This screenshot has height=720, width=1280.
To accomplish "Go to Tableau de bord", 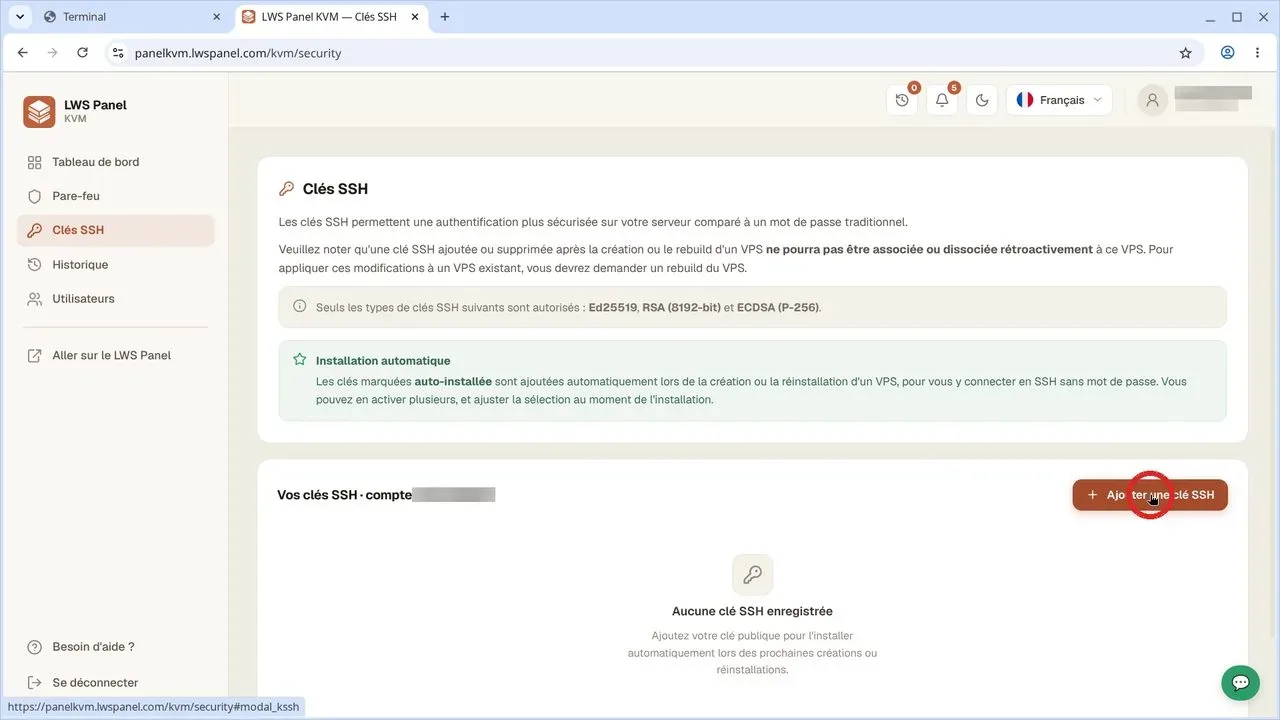I will pyautogui.click(x=116, y=162).
